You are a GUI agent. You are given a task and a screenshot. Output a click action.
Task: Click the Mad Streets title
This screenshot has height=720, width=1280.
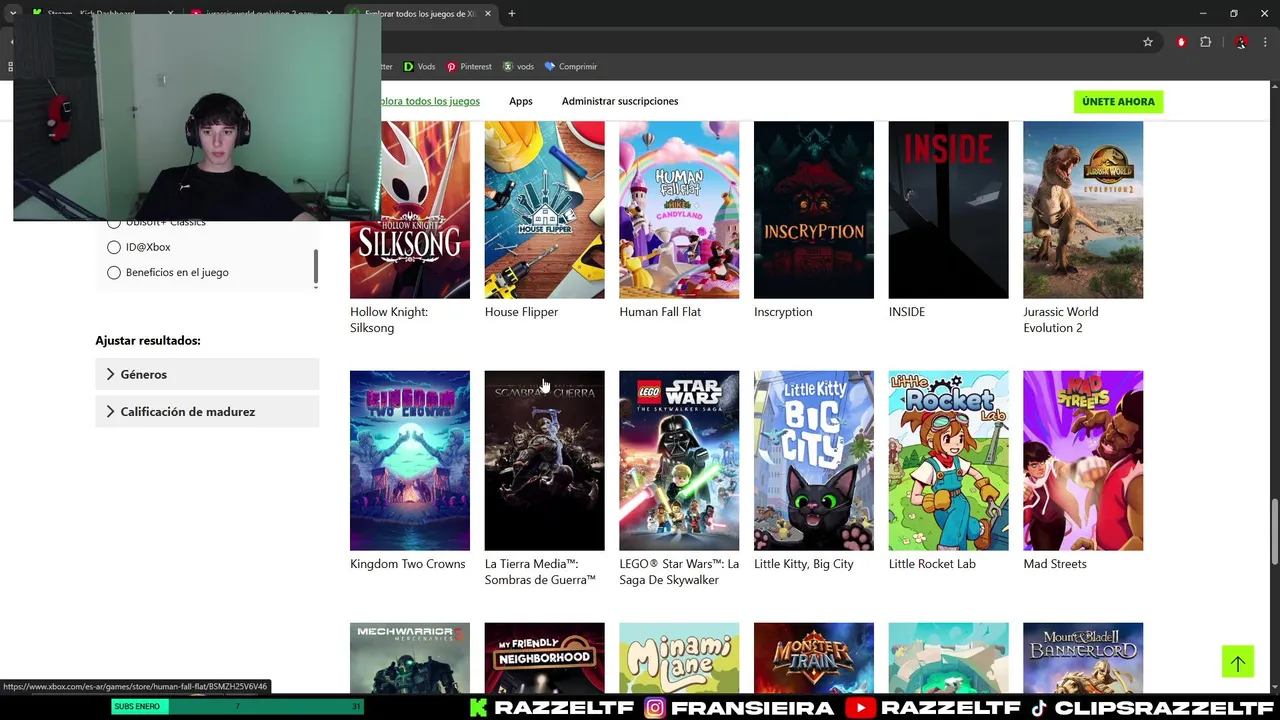pos(1054,564)
